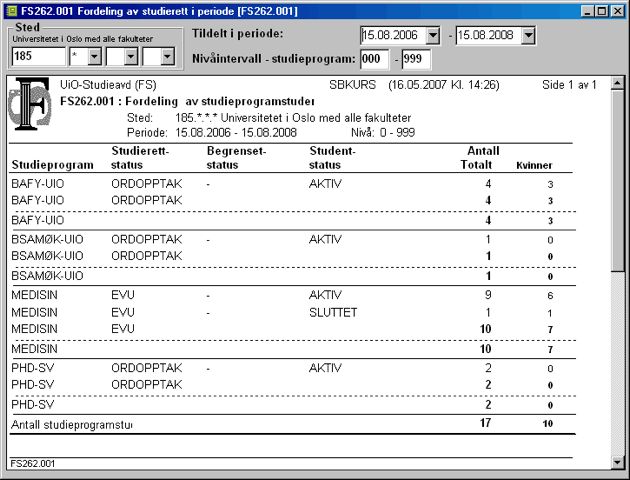Image resolution: width=630 pixels, height=480 pixels.
Task: Click the start date field 15.08.2006
Action: tap(393, 36)
